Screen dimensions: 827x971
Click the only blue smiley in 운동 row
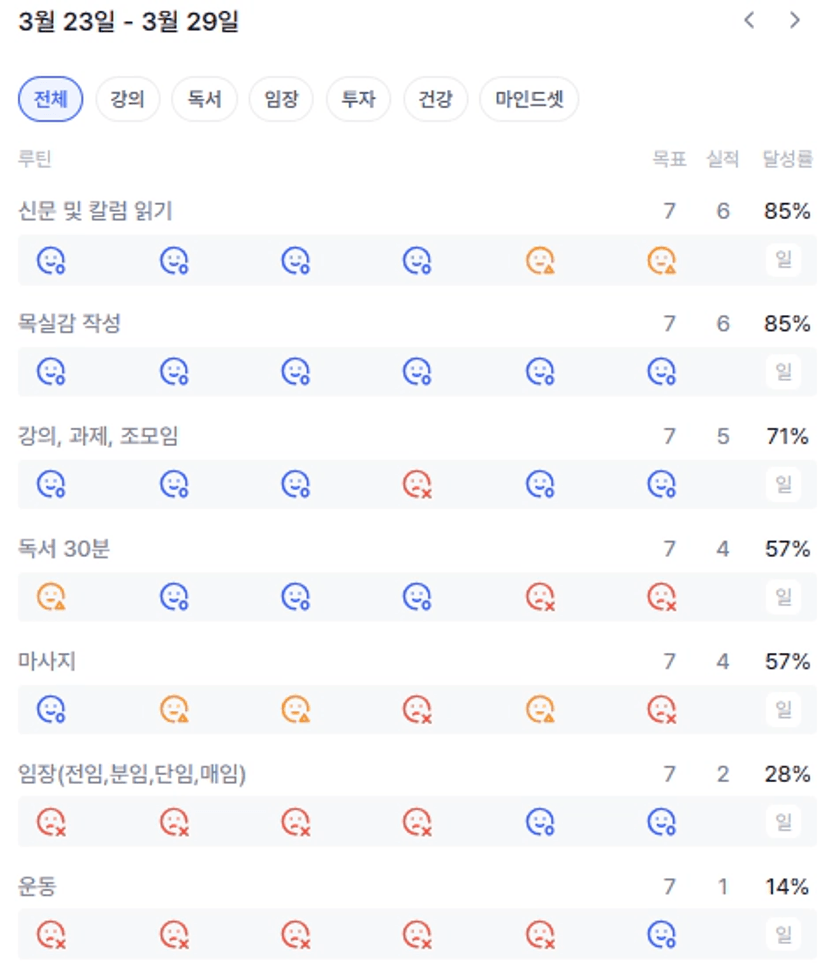661,935
